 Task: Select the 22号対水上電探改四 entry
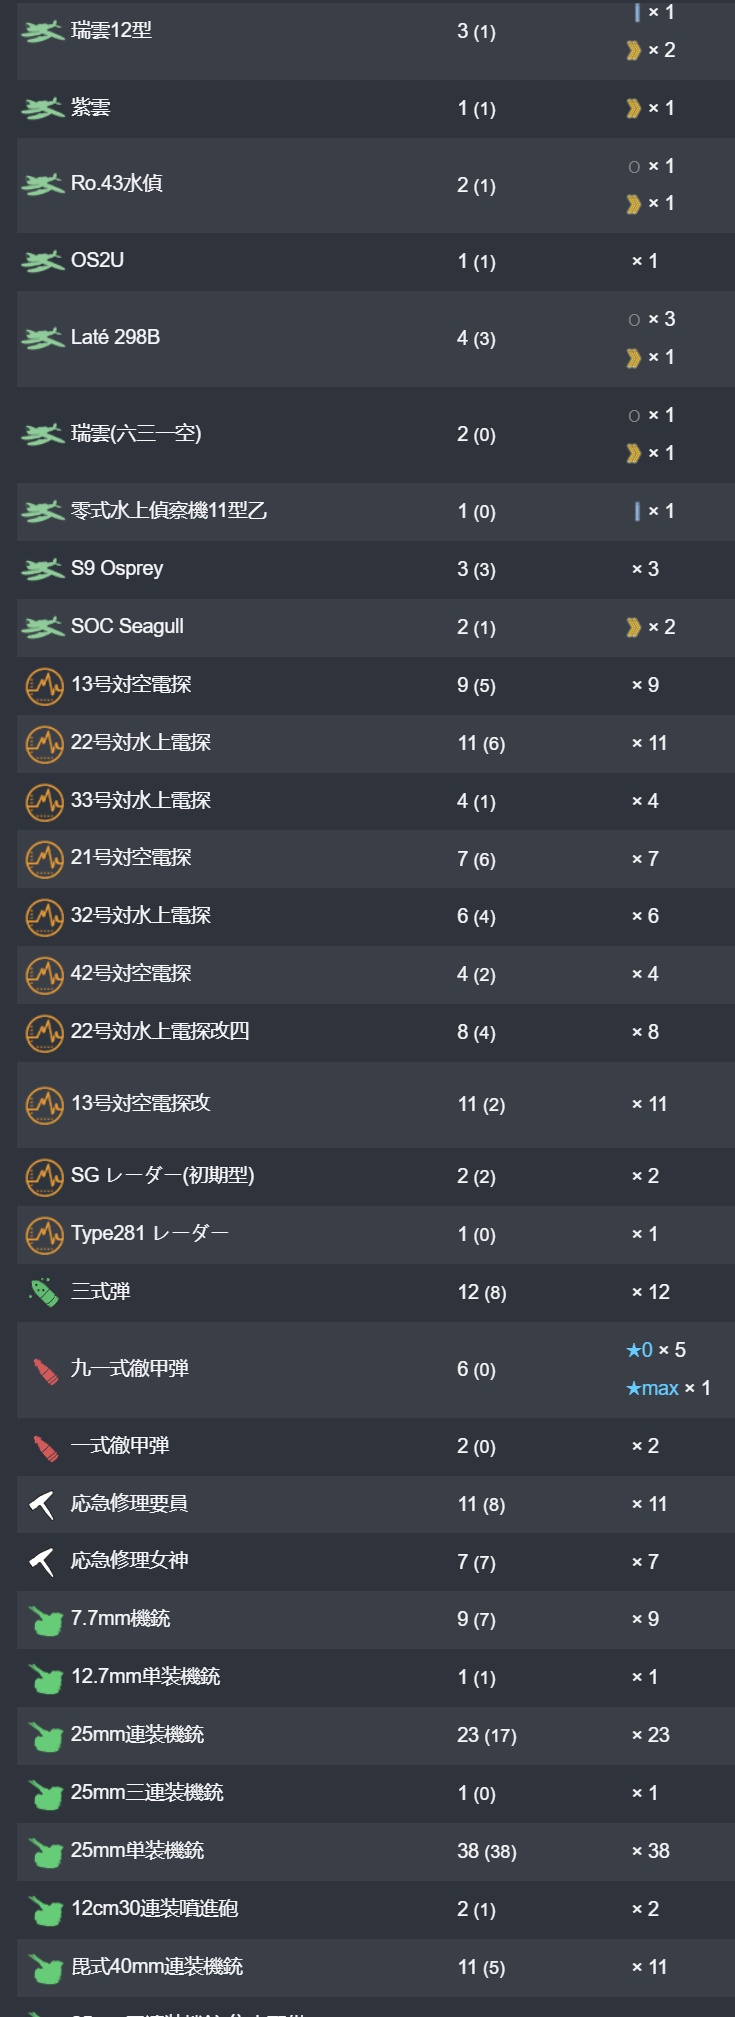point(376,1032)
